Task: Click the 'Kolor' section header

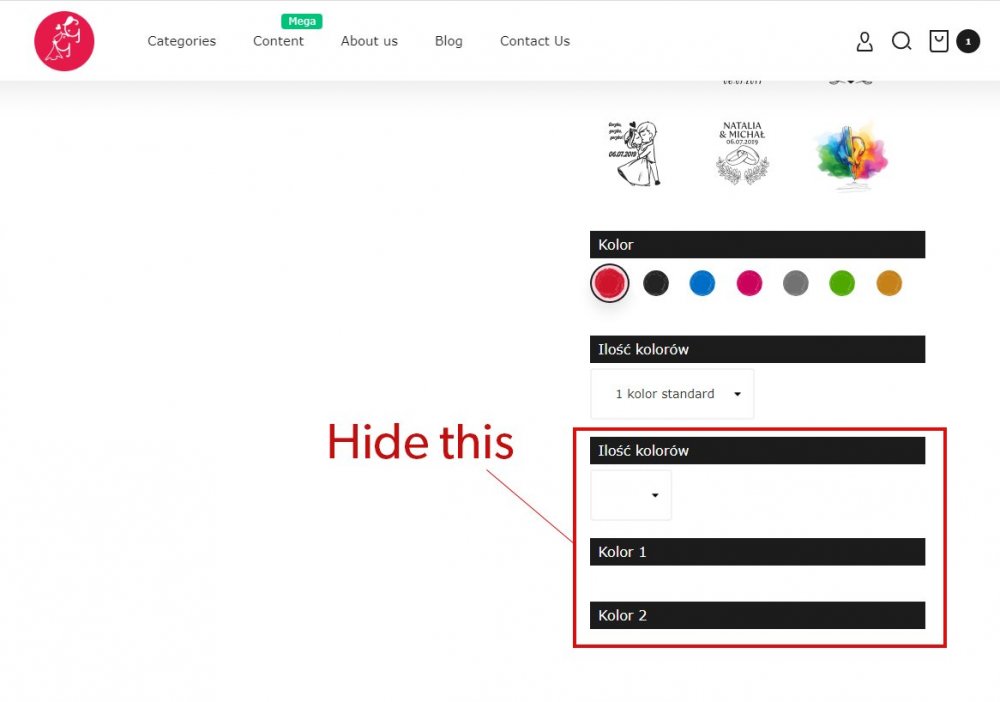Action: click(x=757, y=244)
